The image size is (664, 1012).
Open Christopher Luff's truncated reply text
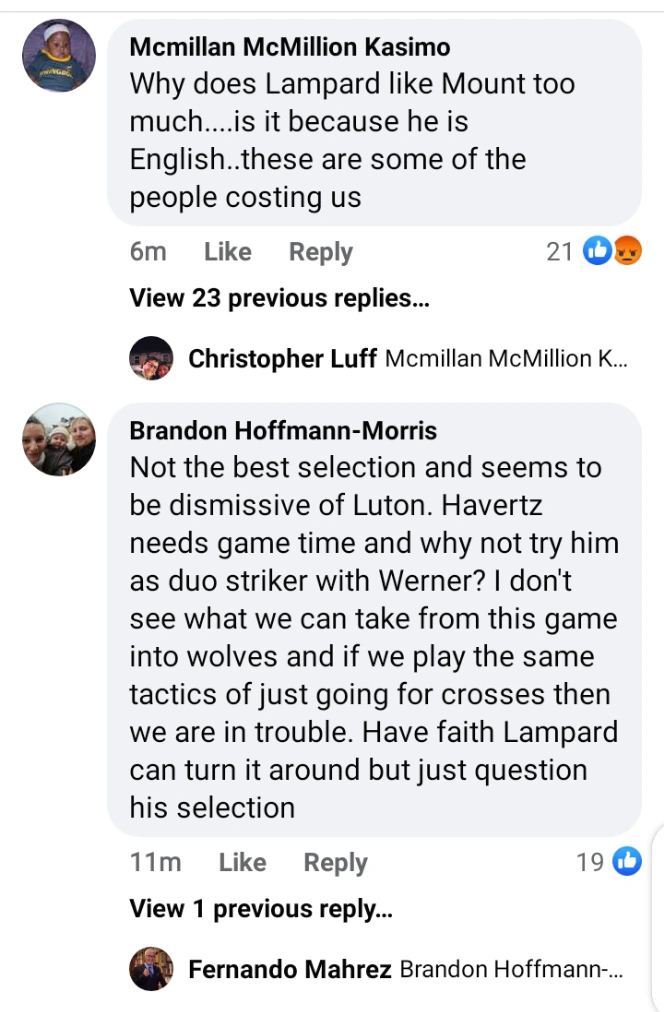[x=506, y=358]
